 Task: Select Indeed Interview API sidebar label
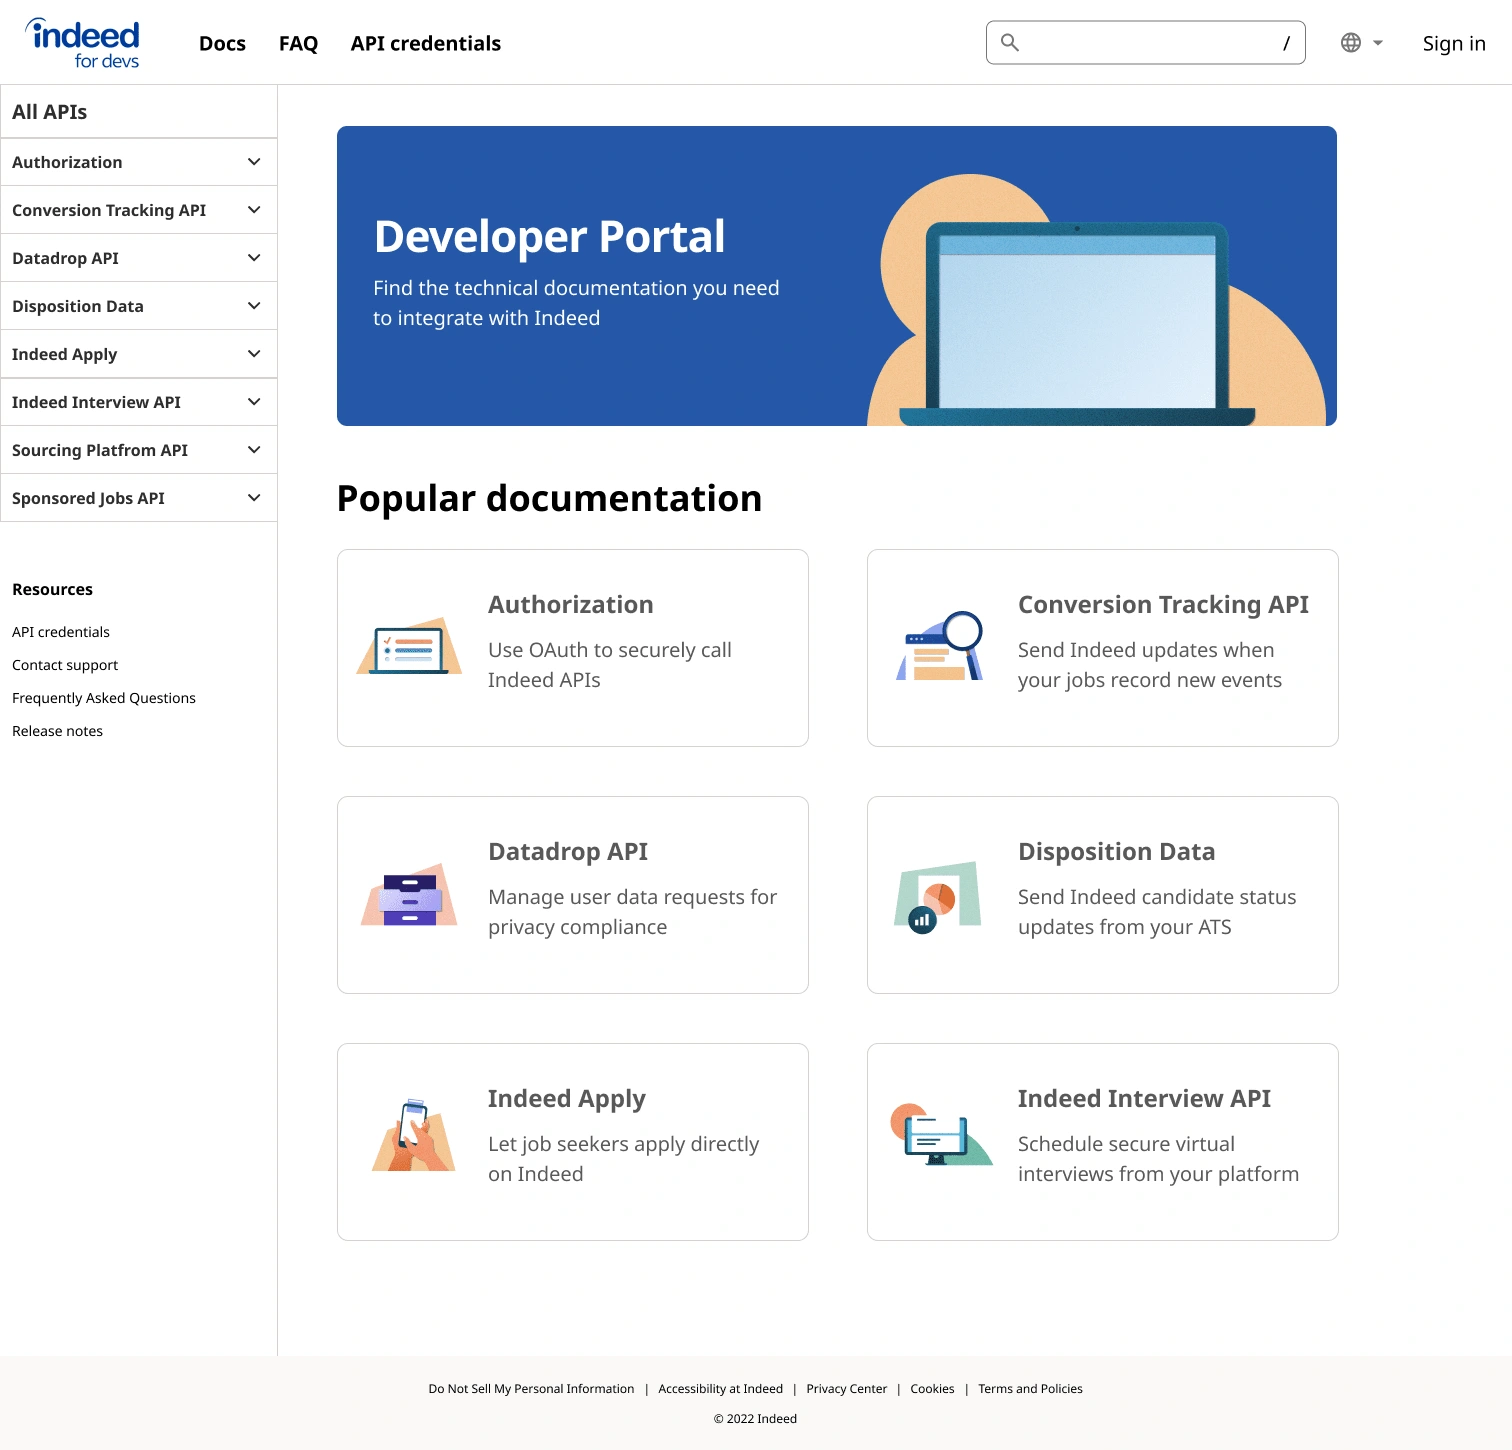[96, 402]
